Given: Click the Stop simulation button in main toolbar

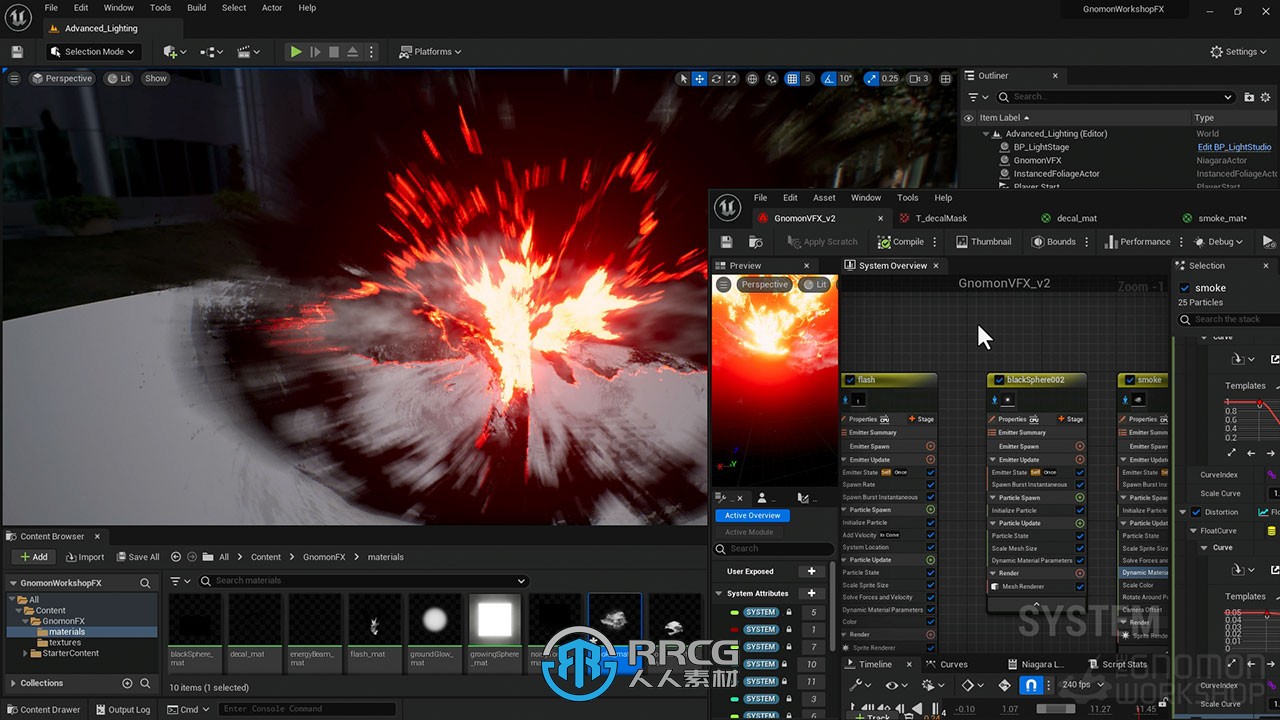Looking at the screenshot, I should click(334, 52).
